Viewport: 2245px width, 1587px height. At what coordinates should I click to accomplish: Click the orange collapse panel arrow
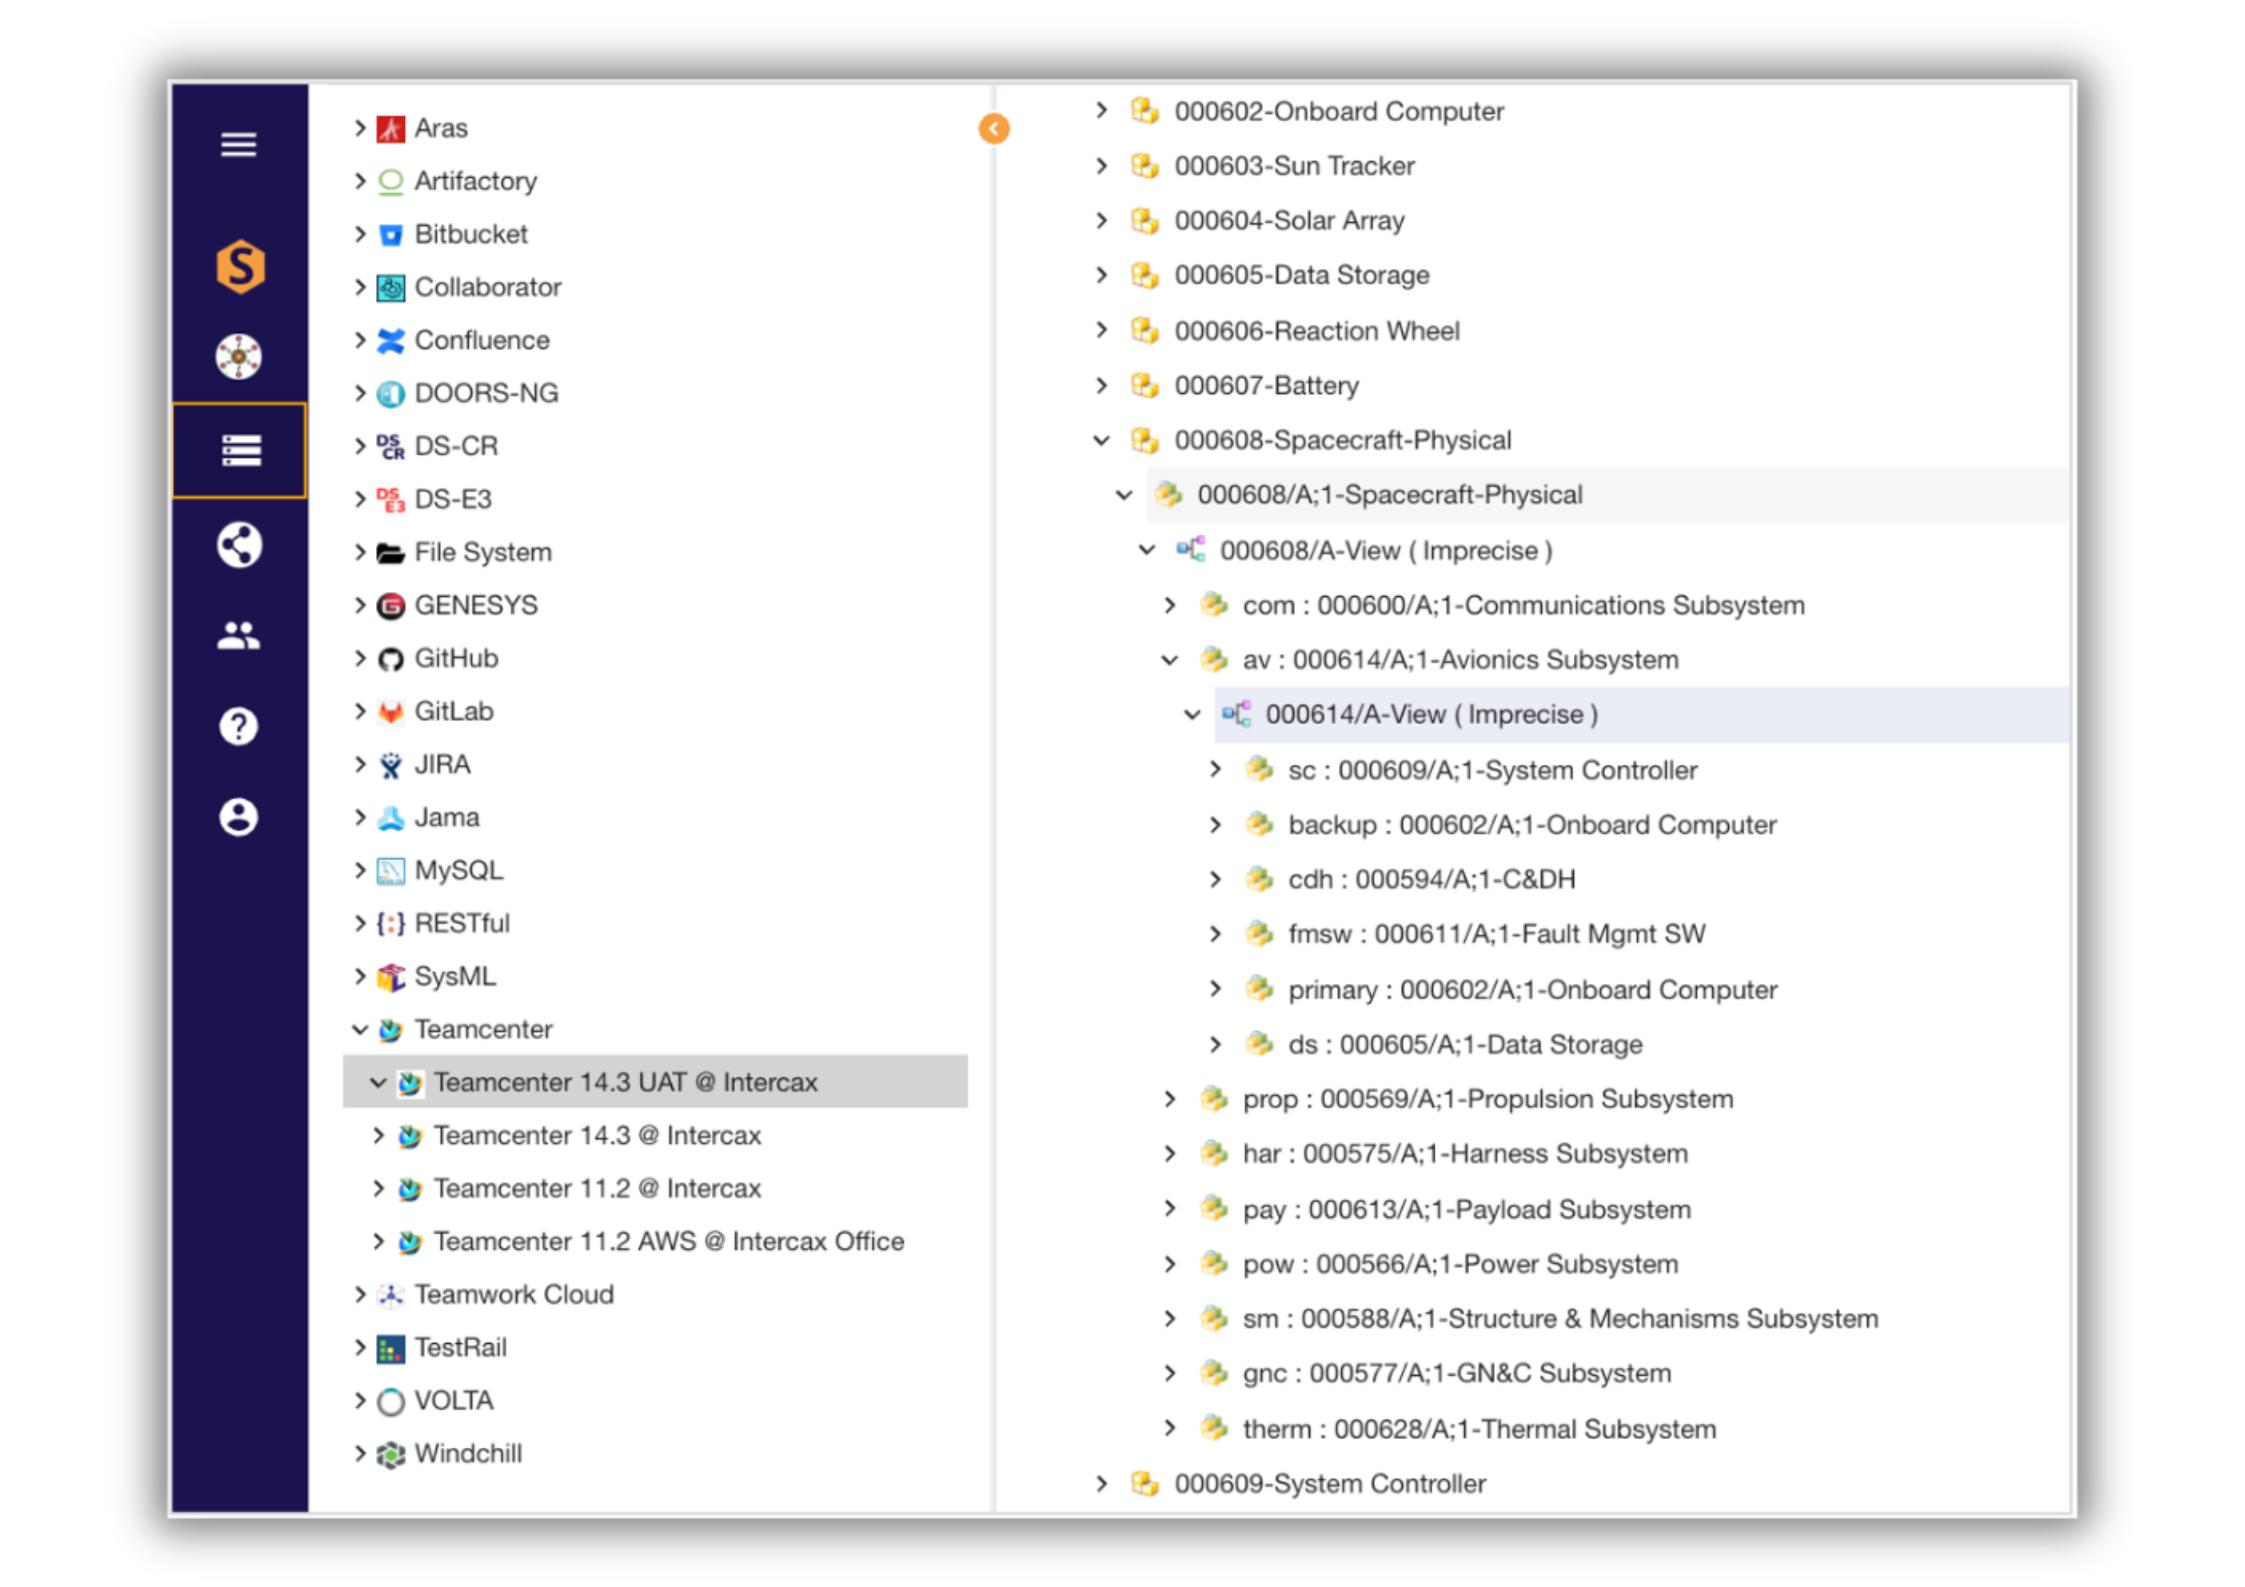click(x=993, y=129)
